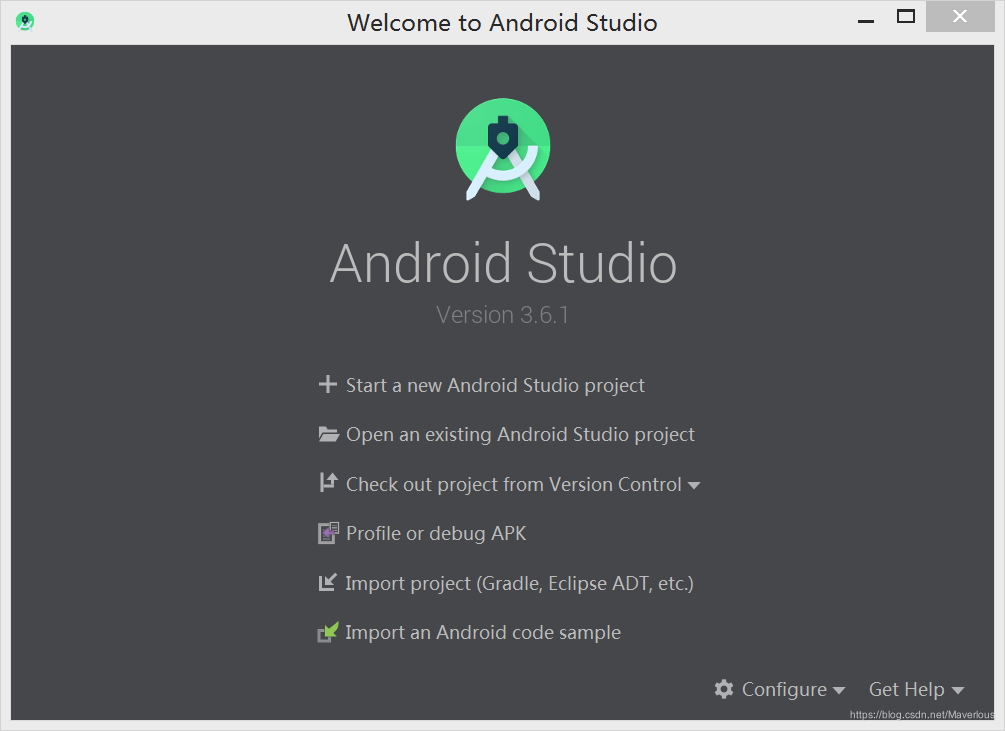
Task: Start a new Android Studio project
Action: 495,385
